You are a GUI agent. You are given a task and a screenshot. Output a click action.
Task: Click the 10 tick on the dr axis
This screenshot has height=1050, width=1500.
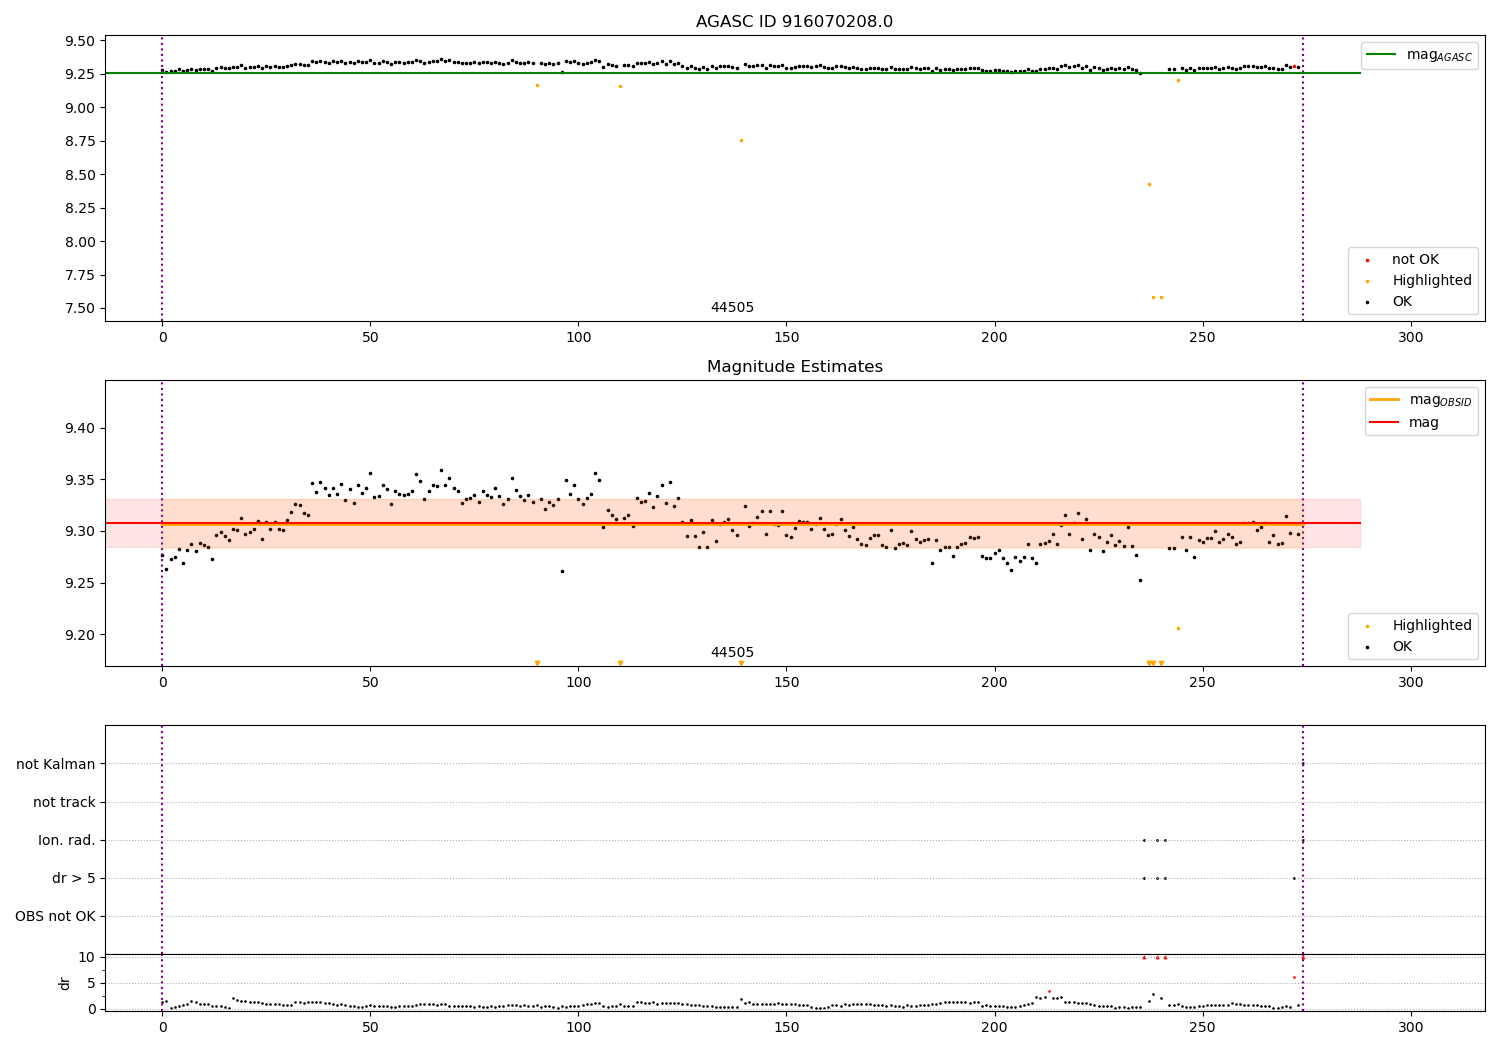[x=86, y=958]
